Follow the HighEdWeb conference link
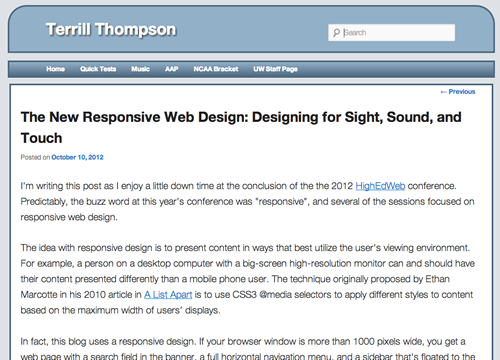Screen dimensions: 500x360 click(x=380, y=186)
